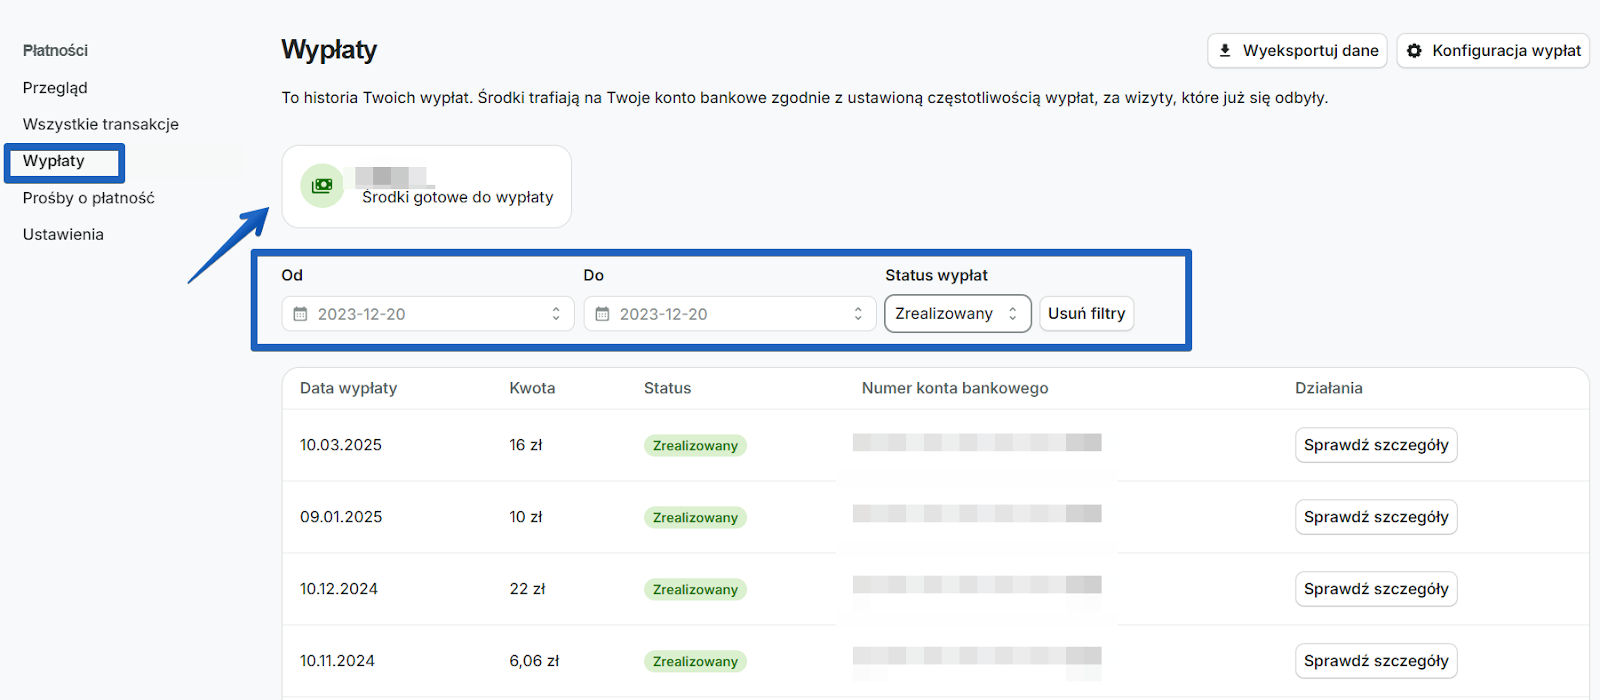
Task: Open Ustawienia in the payments sidebar
Action: pyautogui.click(x=63, y=234)
